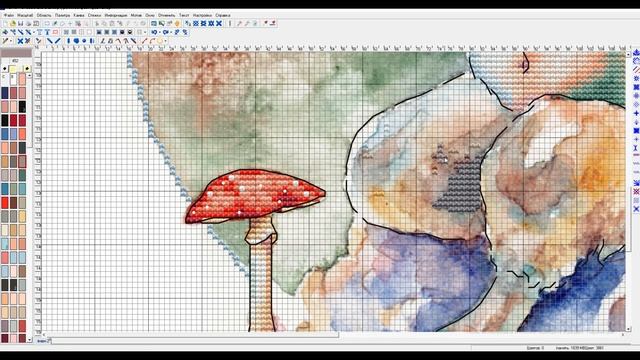Select the orange hand pan tool

tap(177, 23)
